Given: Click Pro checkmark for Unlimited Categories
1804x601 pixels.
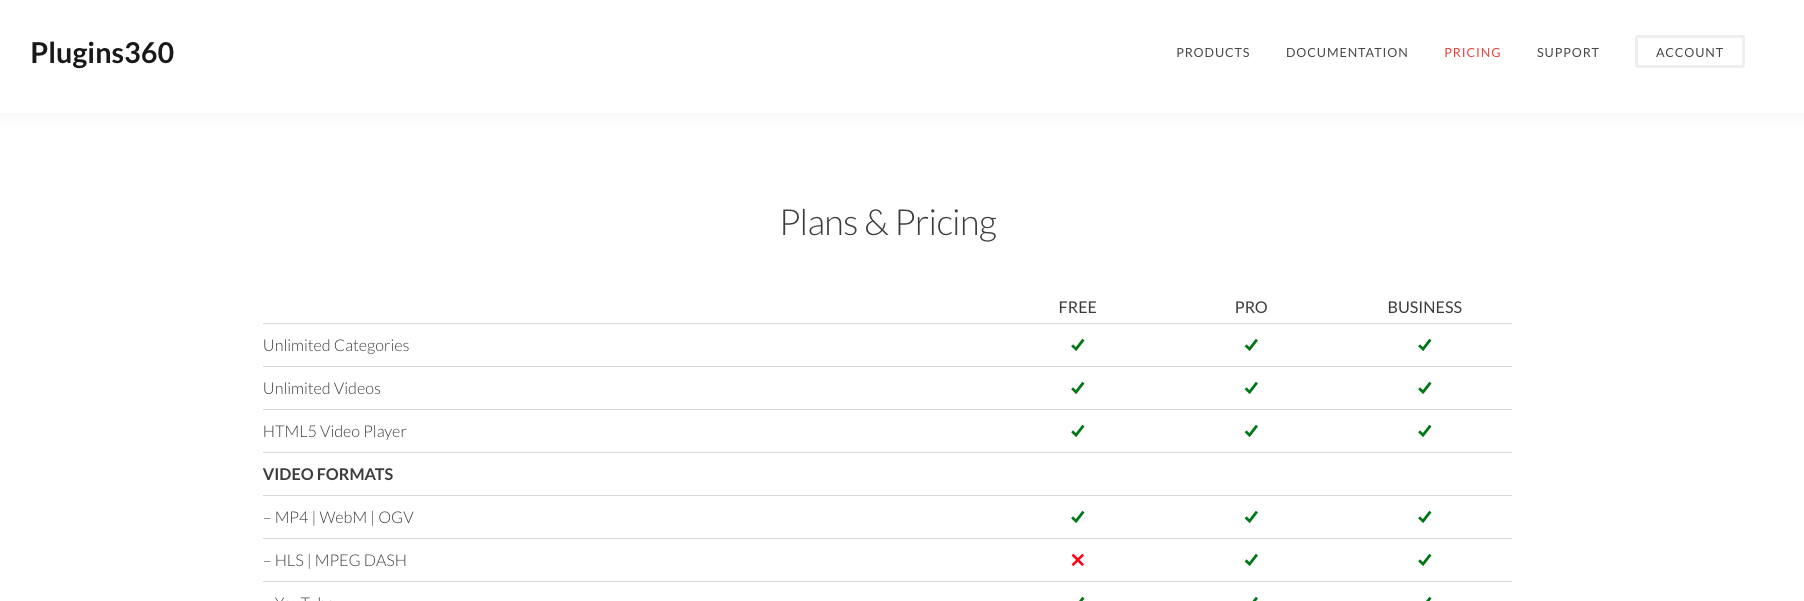Looking at the screenshot, I should (x=1251, y=345).
